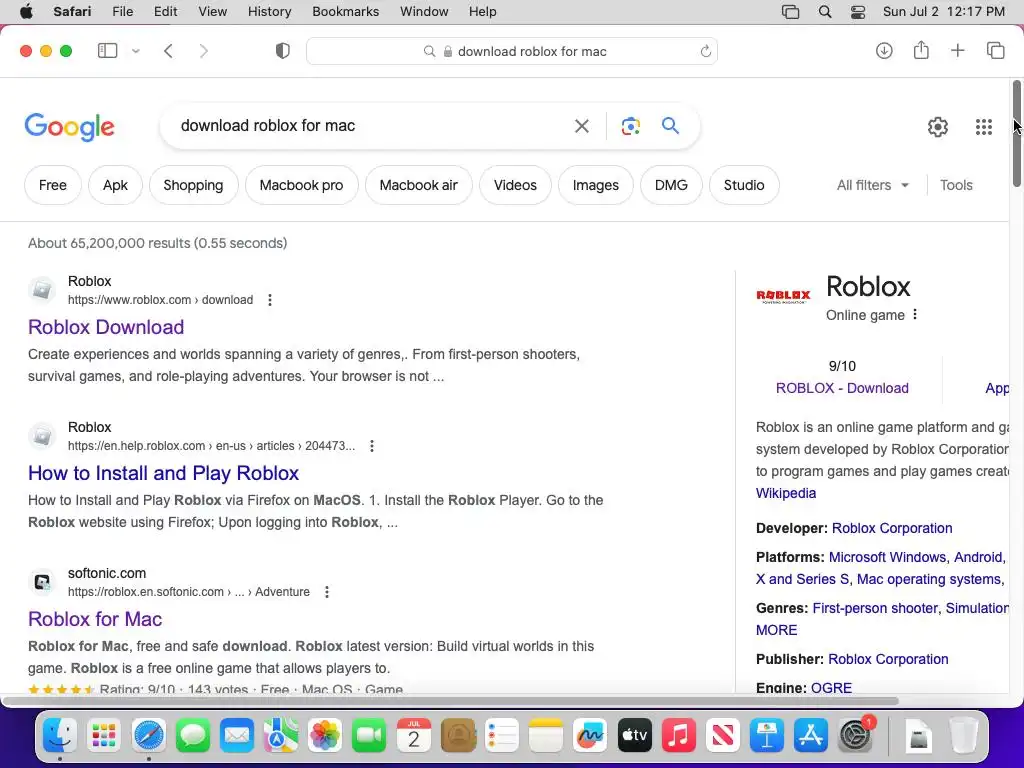
Task: Toggle the Safari sidebar button
Action: point(107,51)
